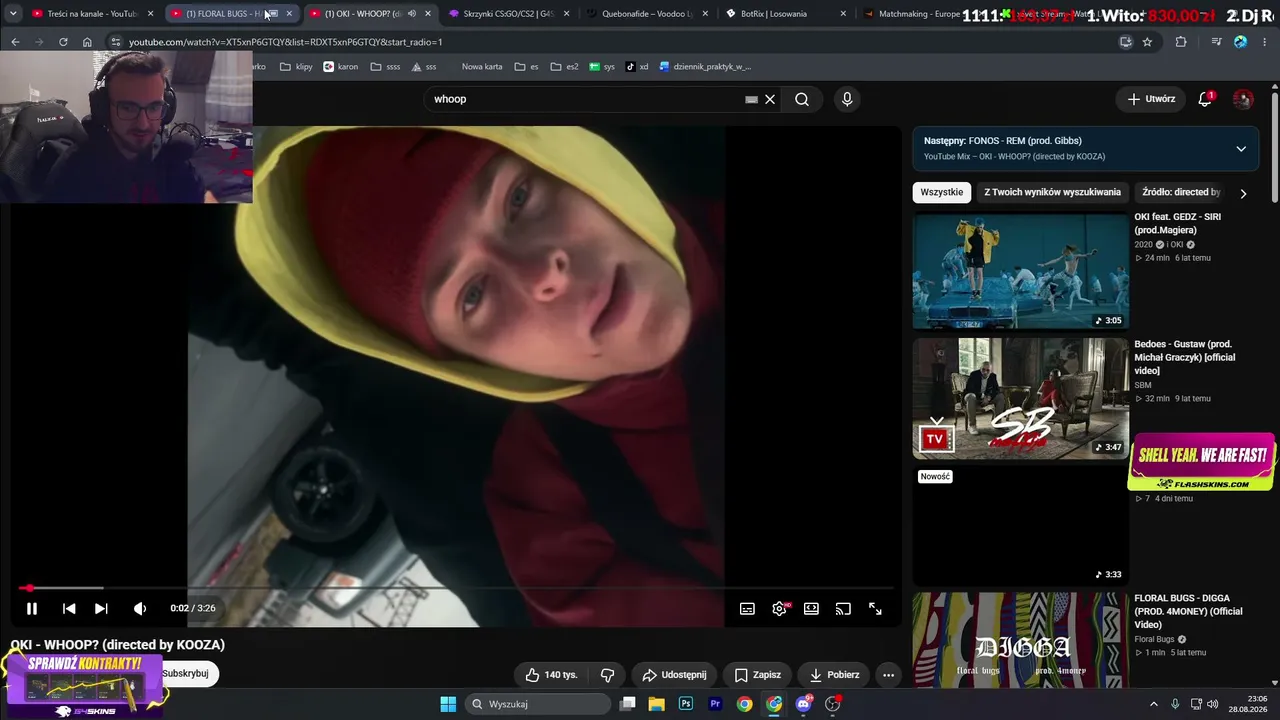Share the video with Udostępnij
This screenshot has height=720, width=1280.
click(x=674, y=675)
